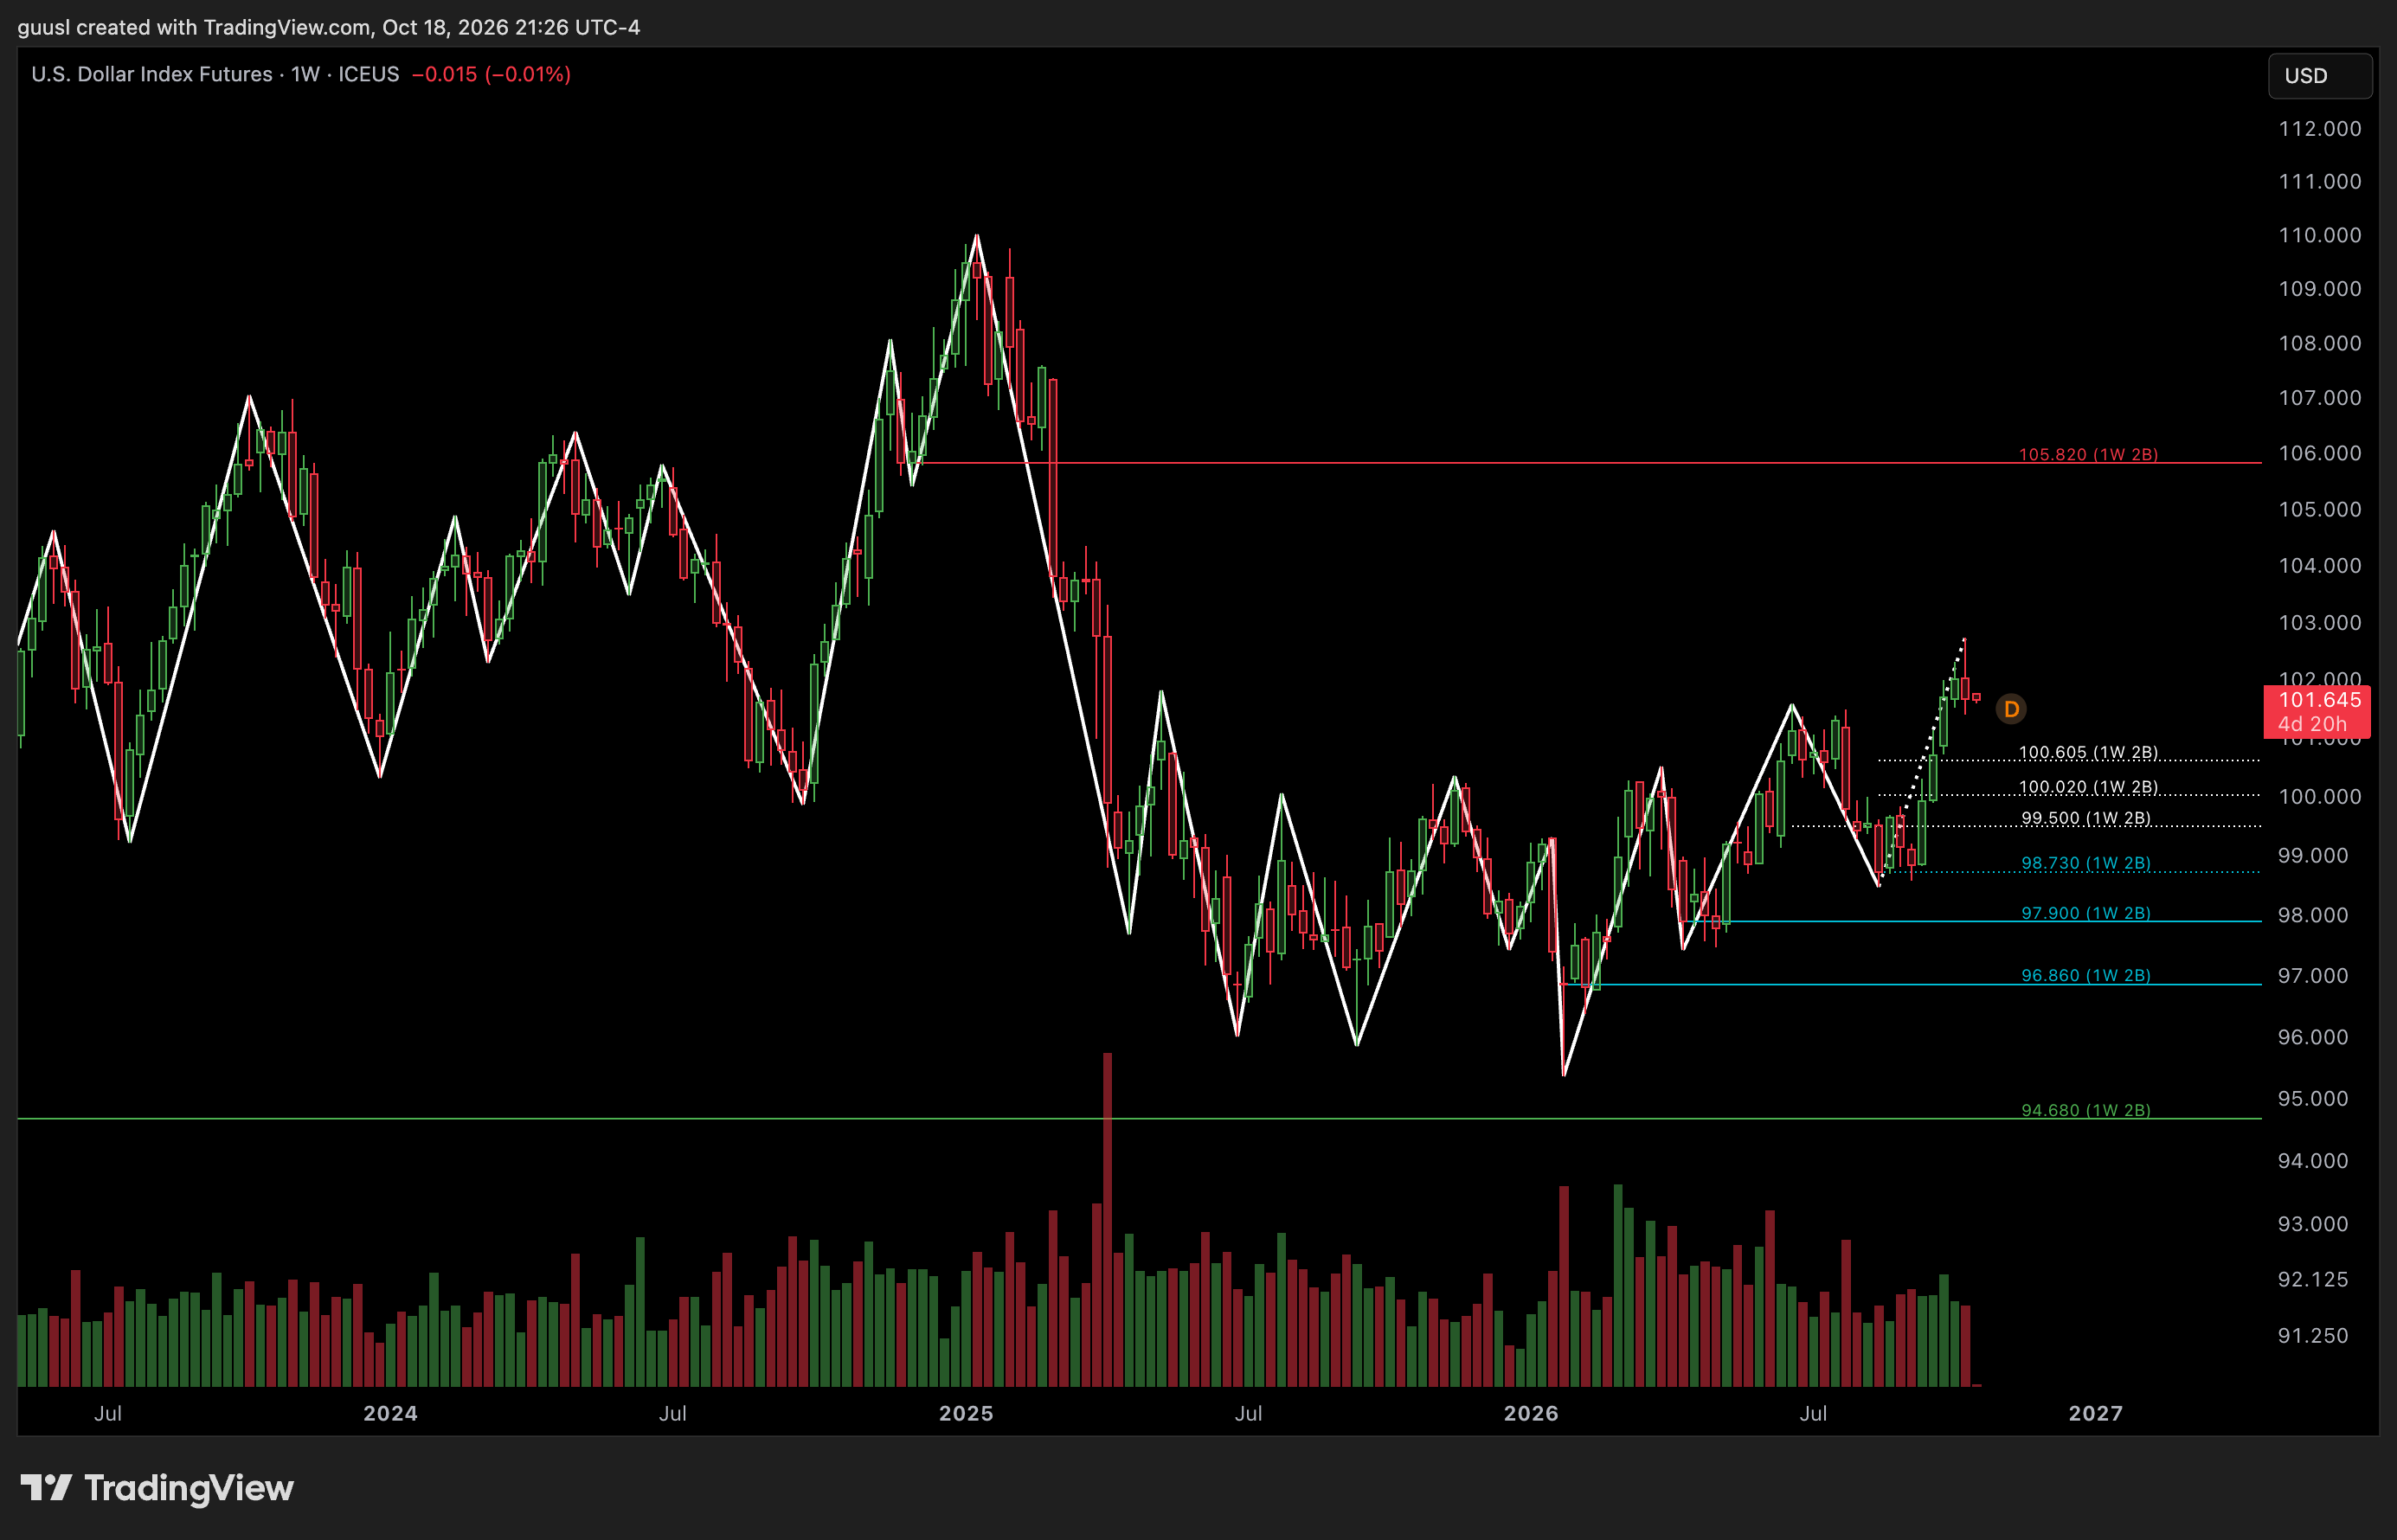Viewport: 2397px width, 1540px height.
Task: Click the 2025 label on time axis
Action: pyautogui.click(x=966, y=1413)
